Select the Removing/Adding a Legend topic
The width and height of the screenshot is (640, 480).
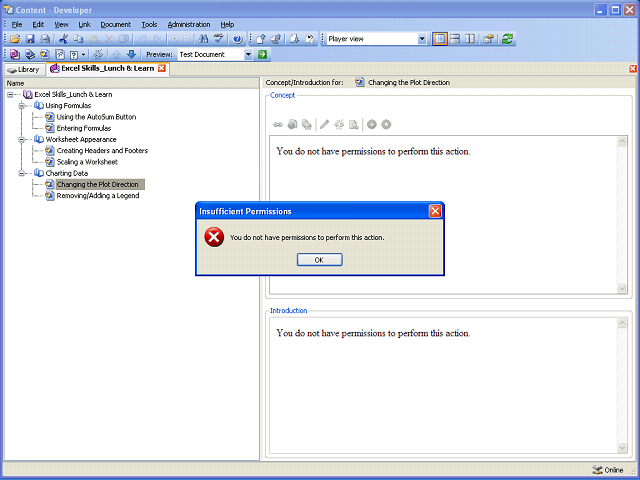(x=98, y=196)
